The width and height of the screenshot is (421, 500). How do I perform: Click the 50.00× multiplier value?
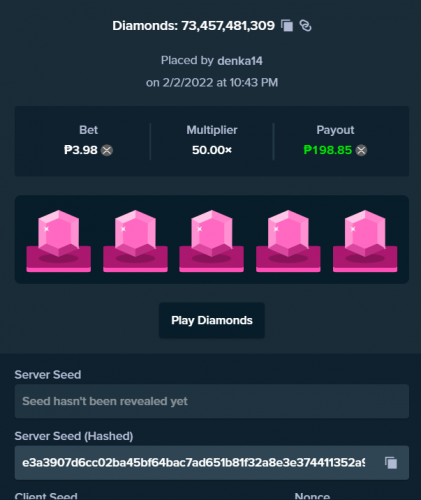tap(212, 150)
